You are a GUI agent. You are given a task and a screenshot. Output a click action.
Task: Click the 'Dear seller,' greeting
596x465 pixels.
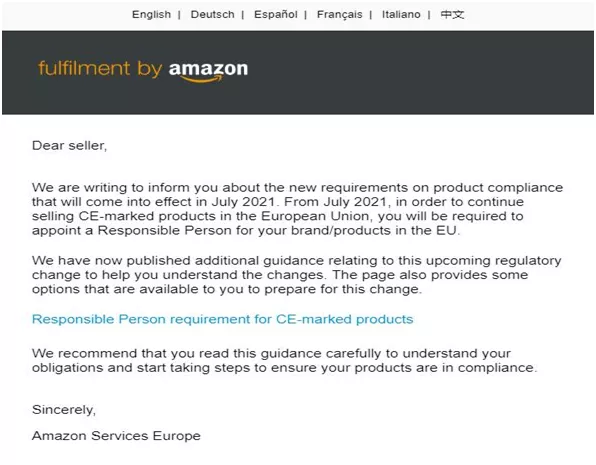click(x=70, y=145)
